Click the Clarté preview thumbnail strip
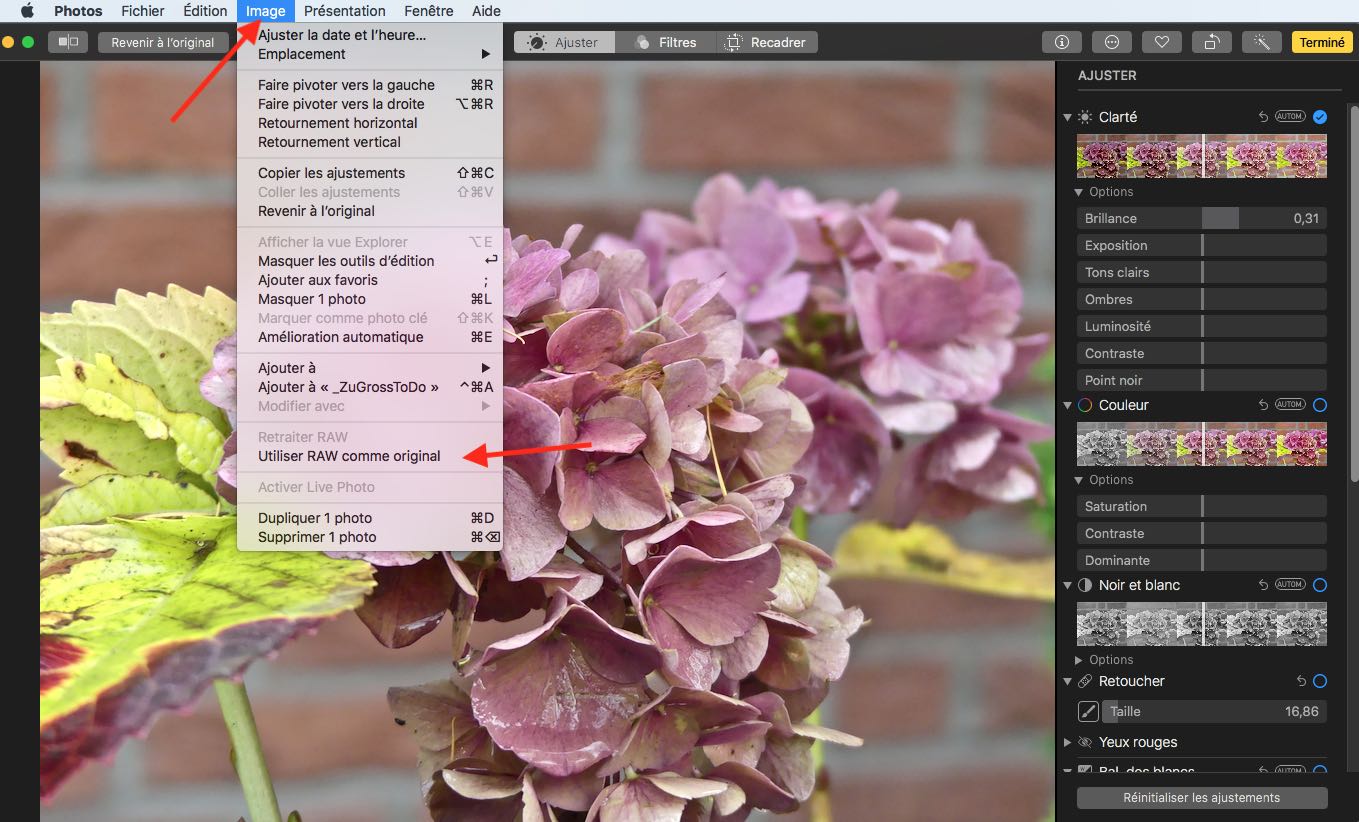 click(x=1202, y=156)
